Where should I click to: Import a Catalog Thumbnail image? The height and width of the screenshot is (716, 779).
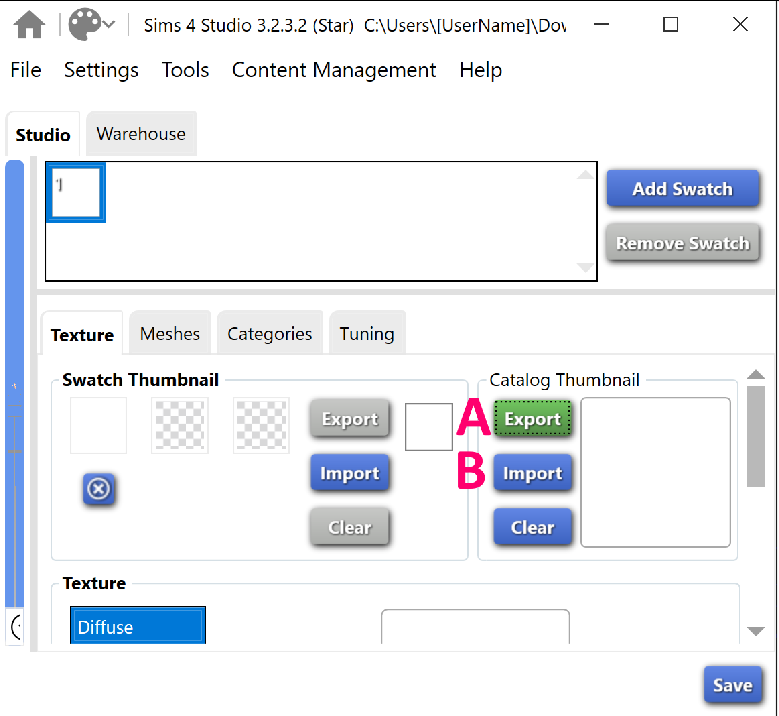[533, 473]
